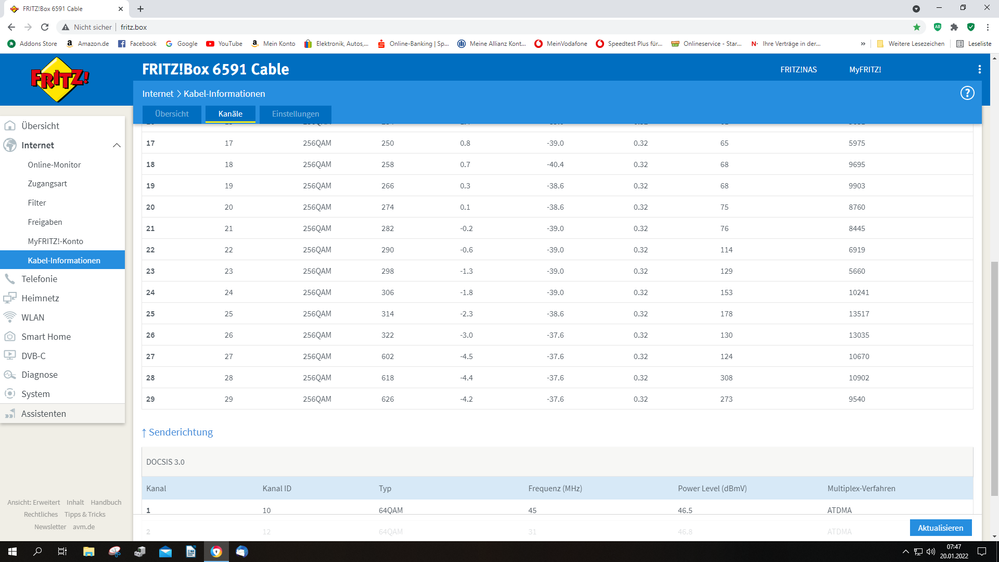This screenshot has width=999, height=562.
Task: Click the DVB-C TV icon
Action: (10, 355)
